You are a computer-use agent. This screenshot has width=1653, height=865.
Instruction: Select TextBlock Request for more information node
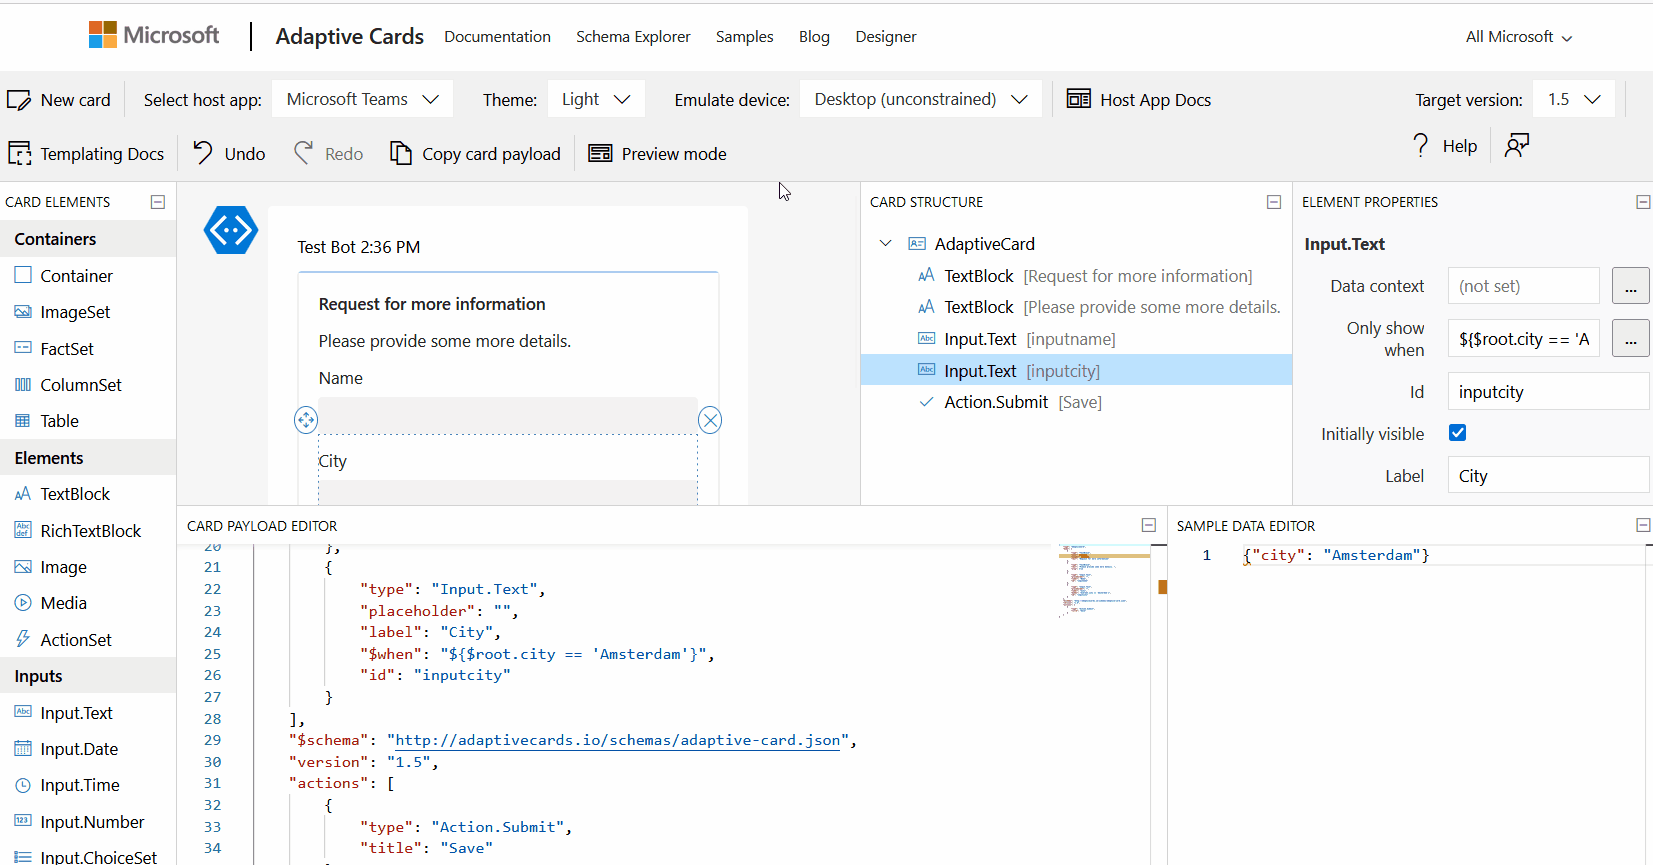tap(1076, 276)
